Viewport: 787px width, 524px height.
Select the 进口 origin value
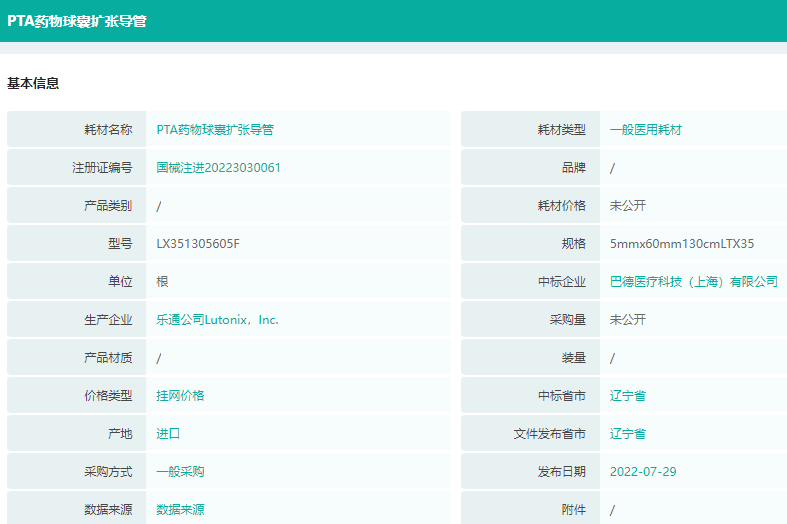pos(168,434)
